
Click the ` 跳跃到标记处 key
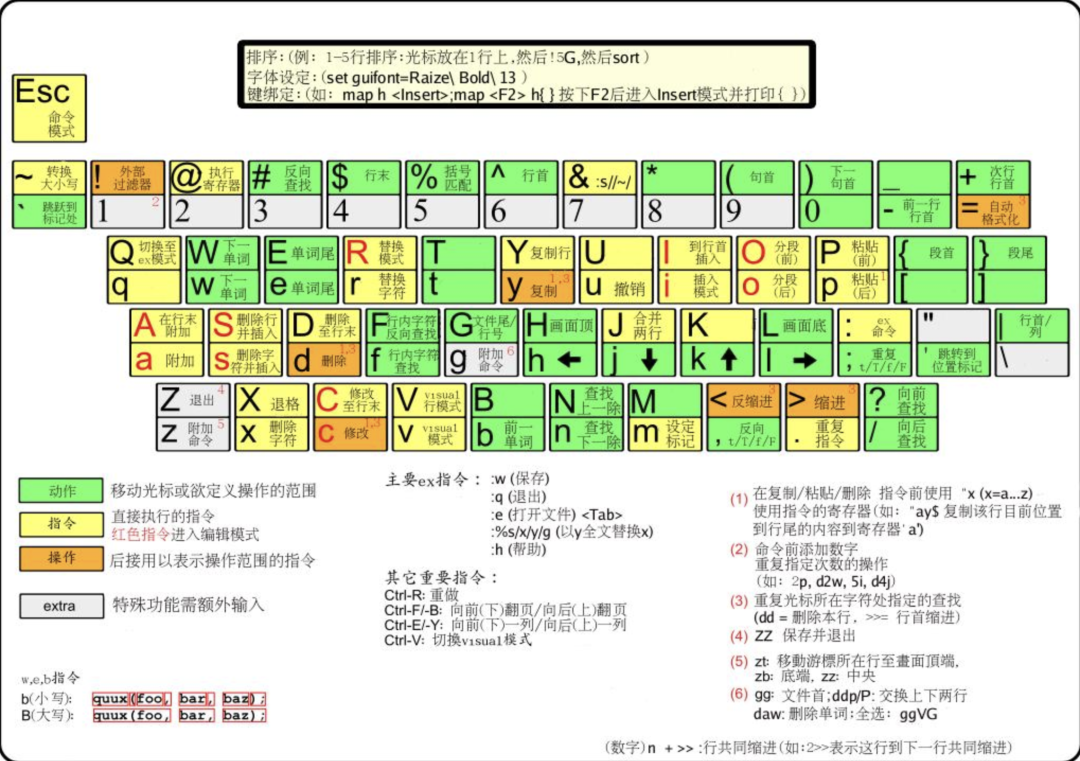pos(49,211)
